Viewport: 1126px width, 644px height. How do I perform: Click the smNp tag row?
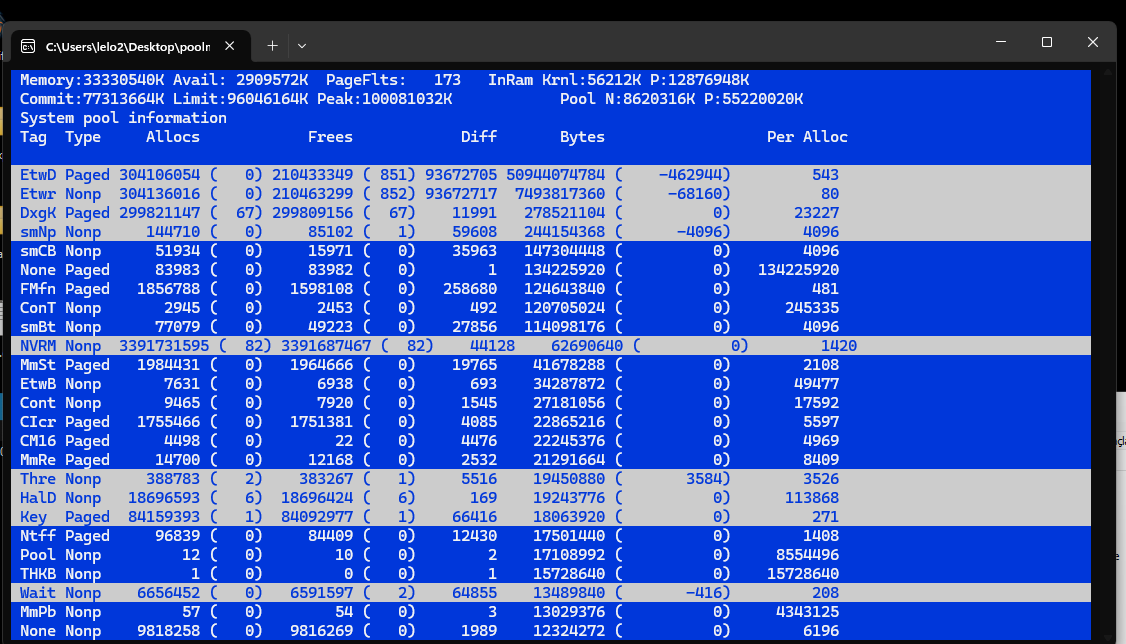551,232
